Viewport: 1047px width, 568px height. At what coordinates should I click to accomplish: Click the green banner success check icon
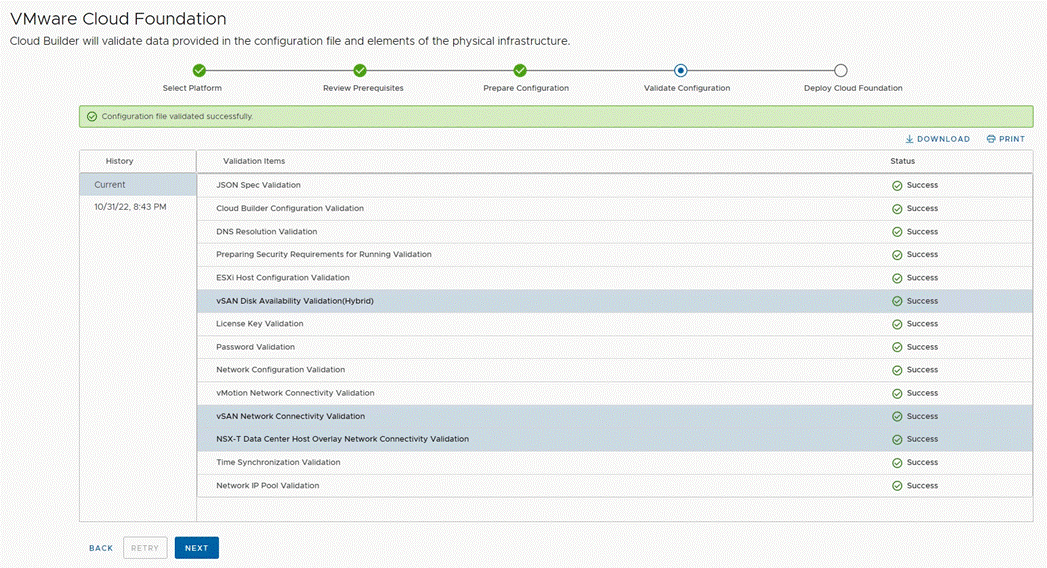click(92, 116)
